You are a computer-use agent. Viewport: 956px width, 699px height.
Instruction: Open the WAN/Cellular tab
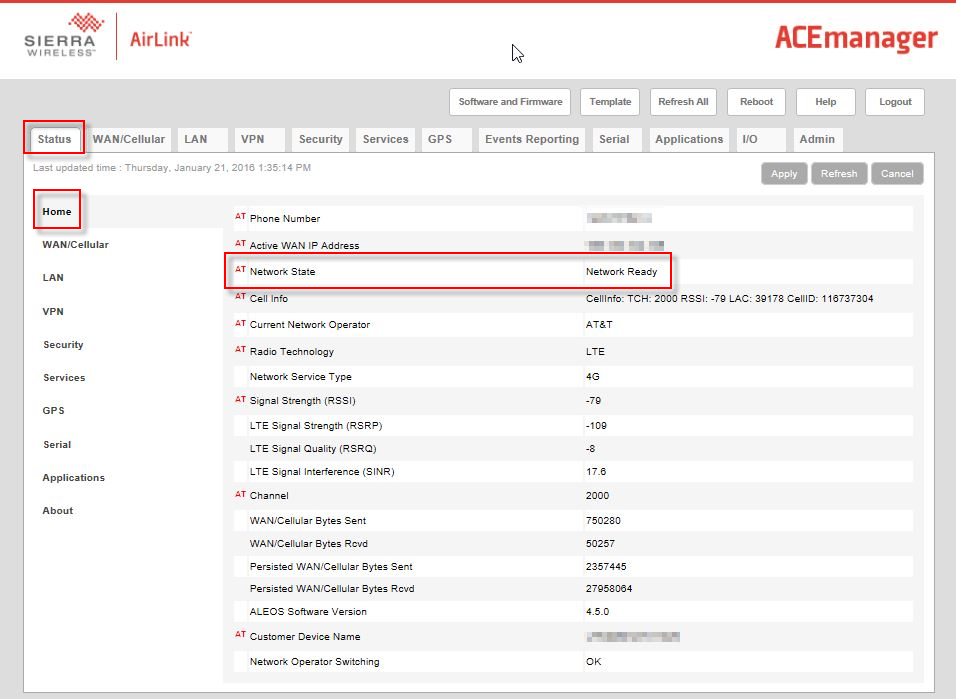click(x=129, y=139)
